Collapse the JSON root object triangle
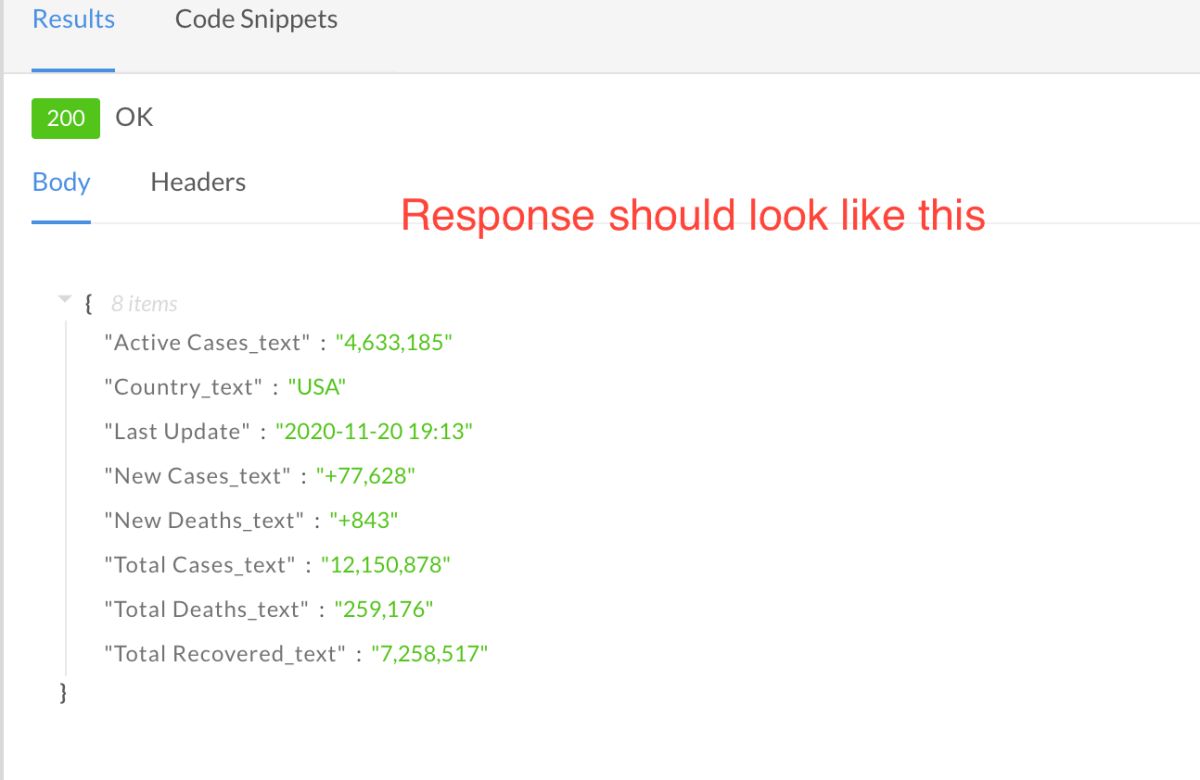The image size is (1200, 780). tap(66, 299)
